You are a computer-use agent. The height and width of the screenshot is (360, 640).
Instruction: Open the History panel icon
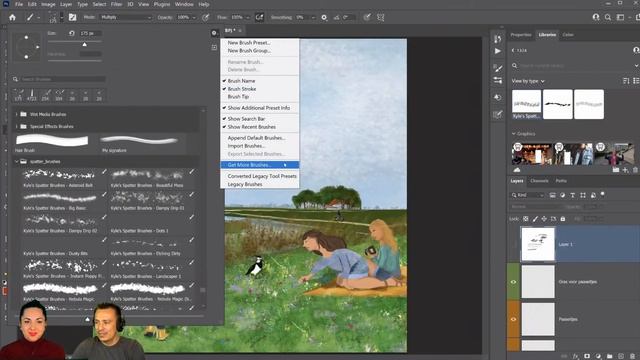498,39
